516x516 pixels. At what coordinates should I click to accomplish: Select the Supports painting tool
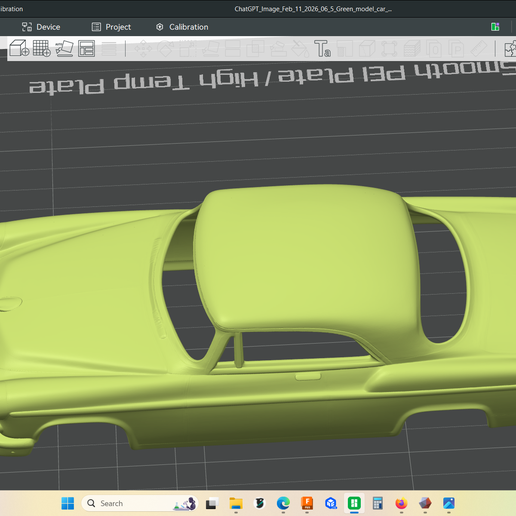[x=278, y=49]
